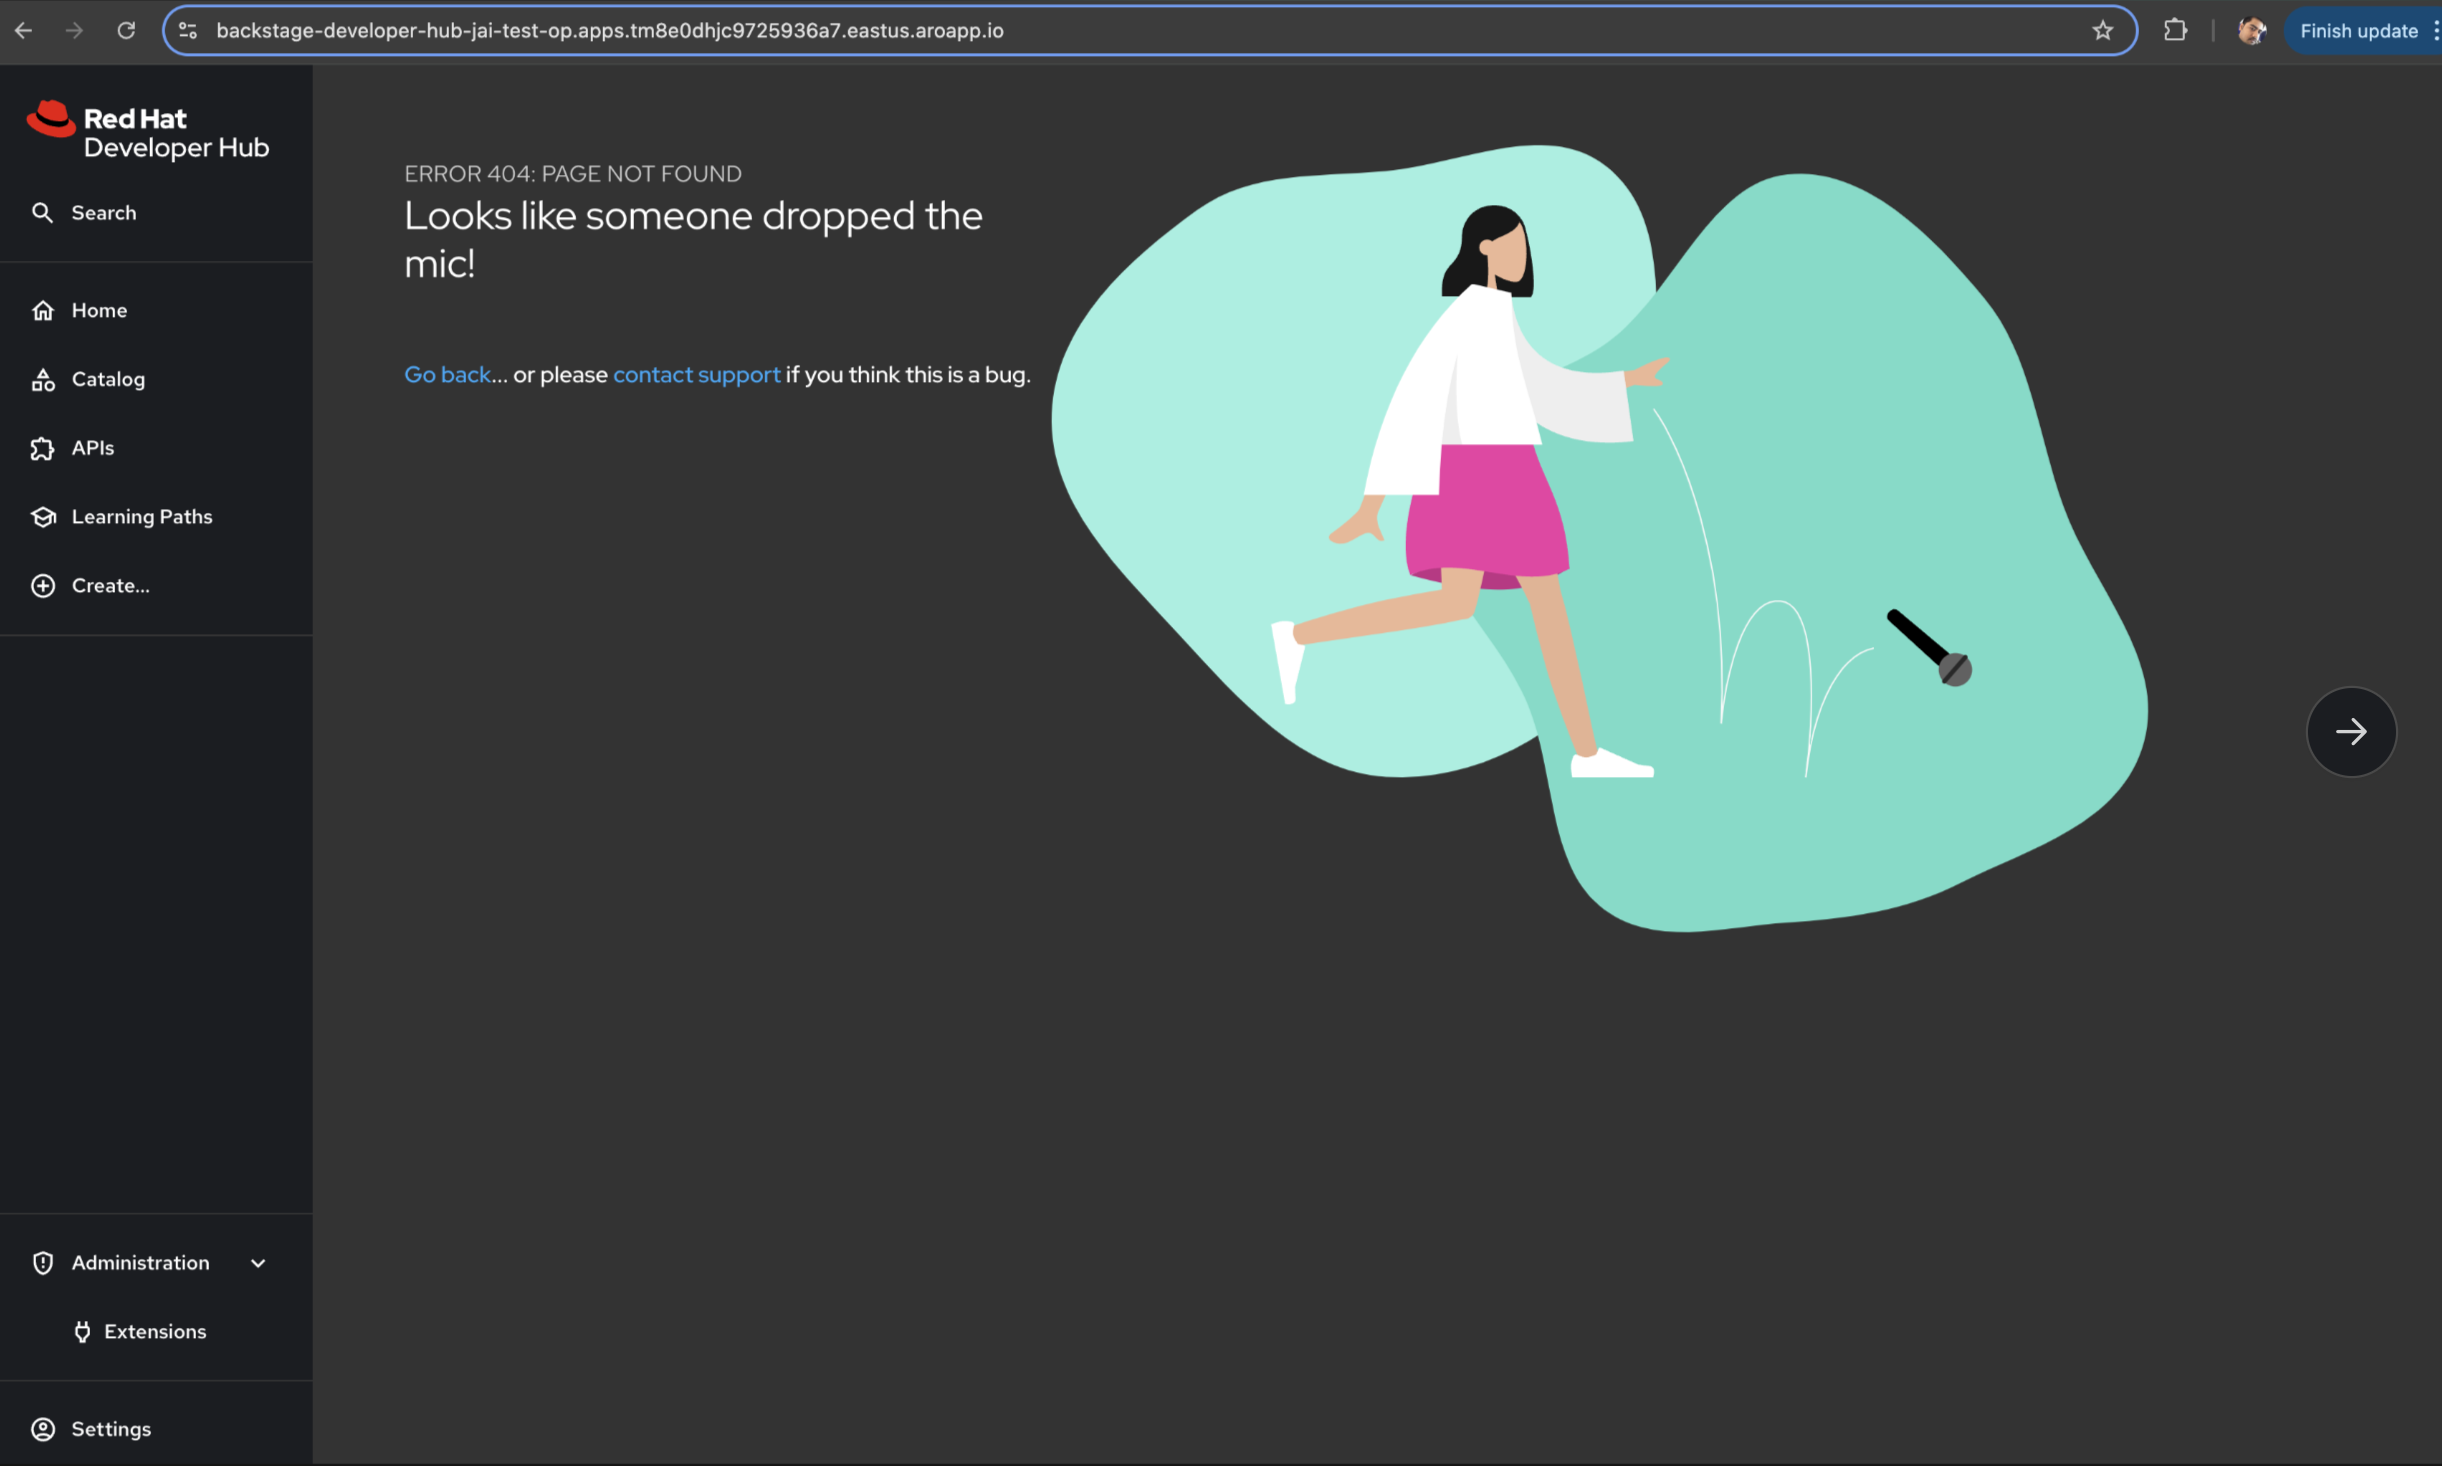Image resolution: width=2442 pixels, height=1466 pixels.
Task: Click the Catalog shapes icon
Action: pos(43,380)
